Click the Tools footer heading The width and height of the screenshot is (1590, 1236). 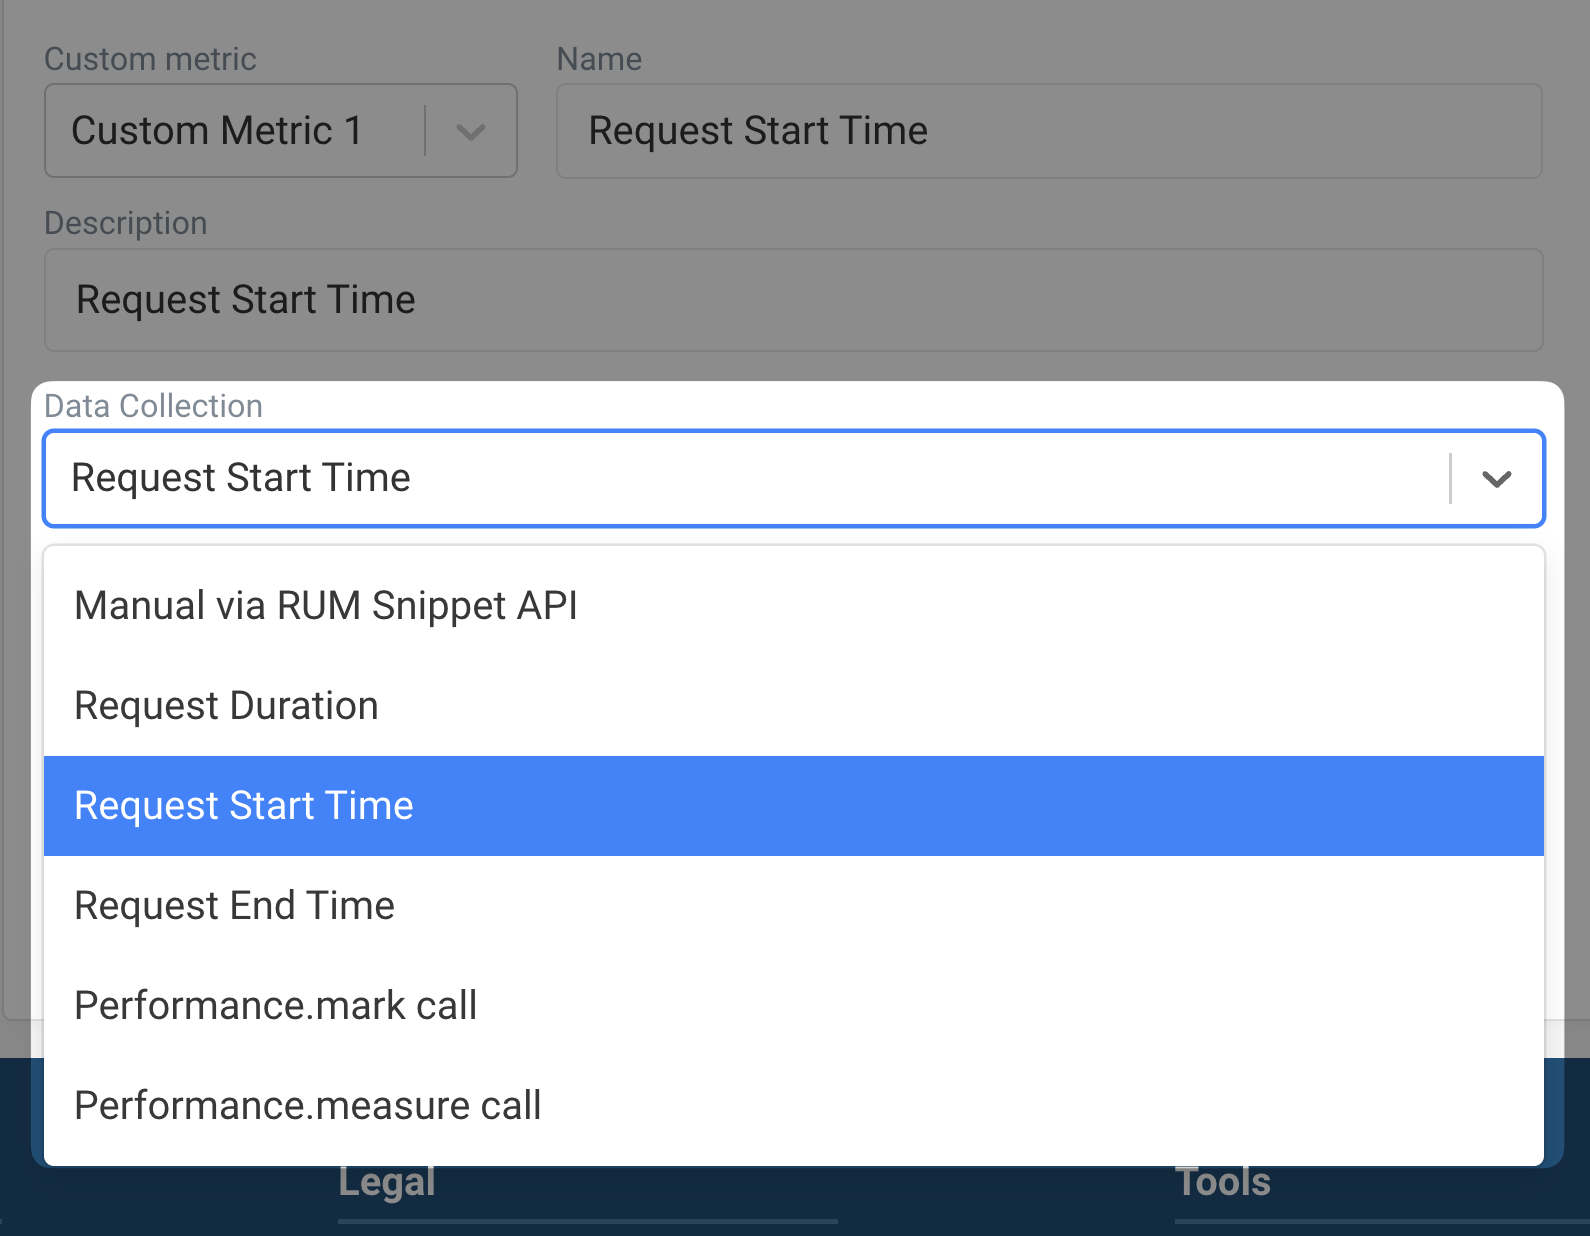click(x=1223, y=1182)
